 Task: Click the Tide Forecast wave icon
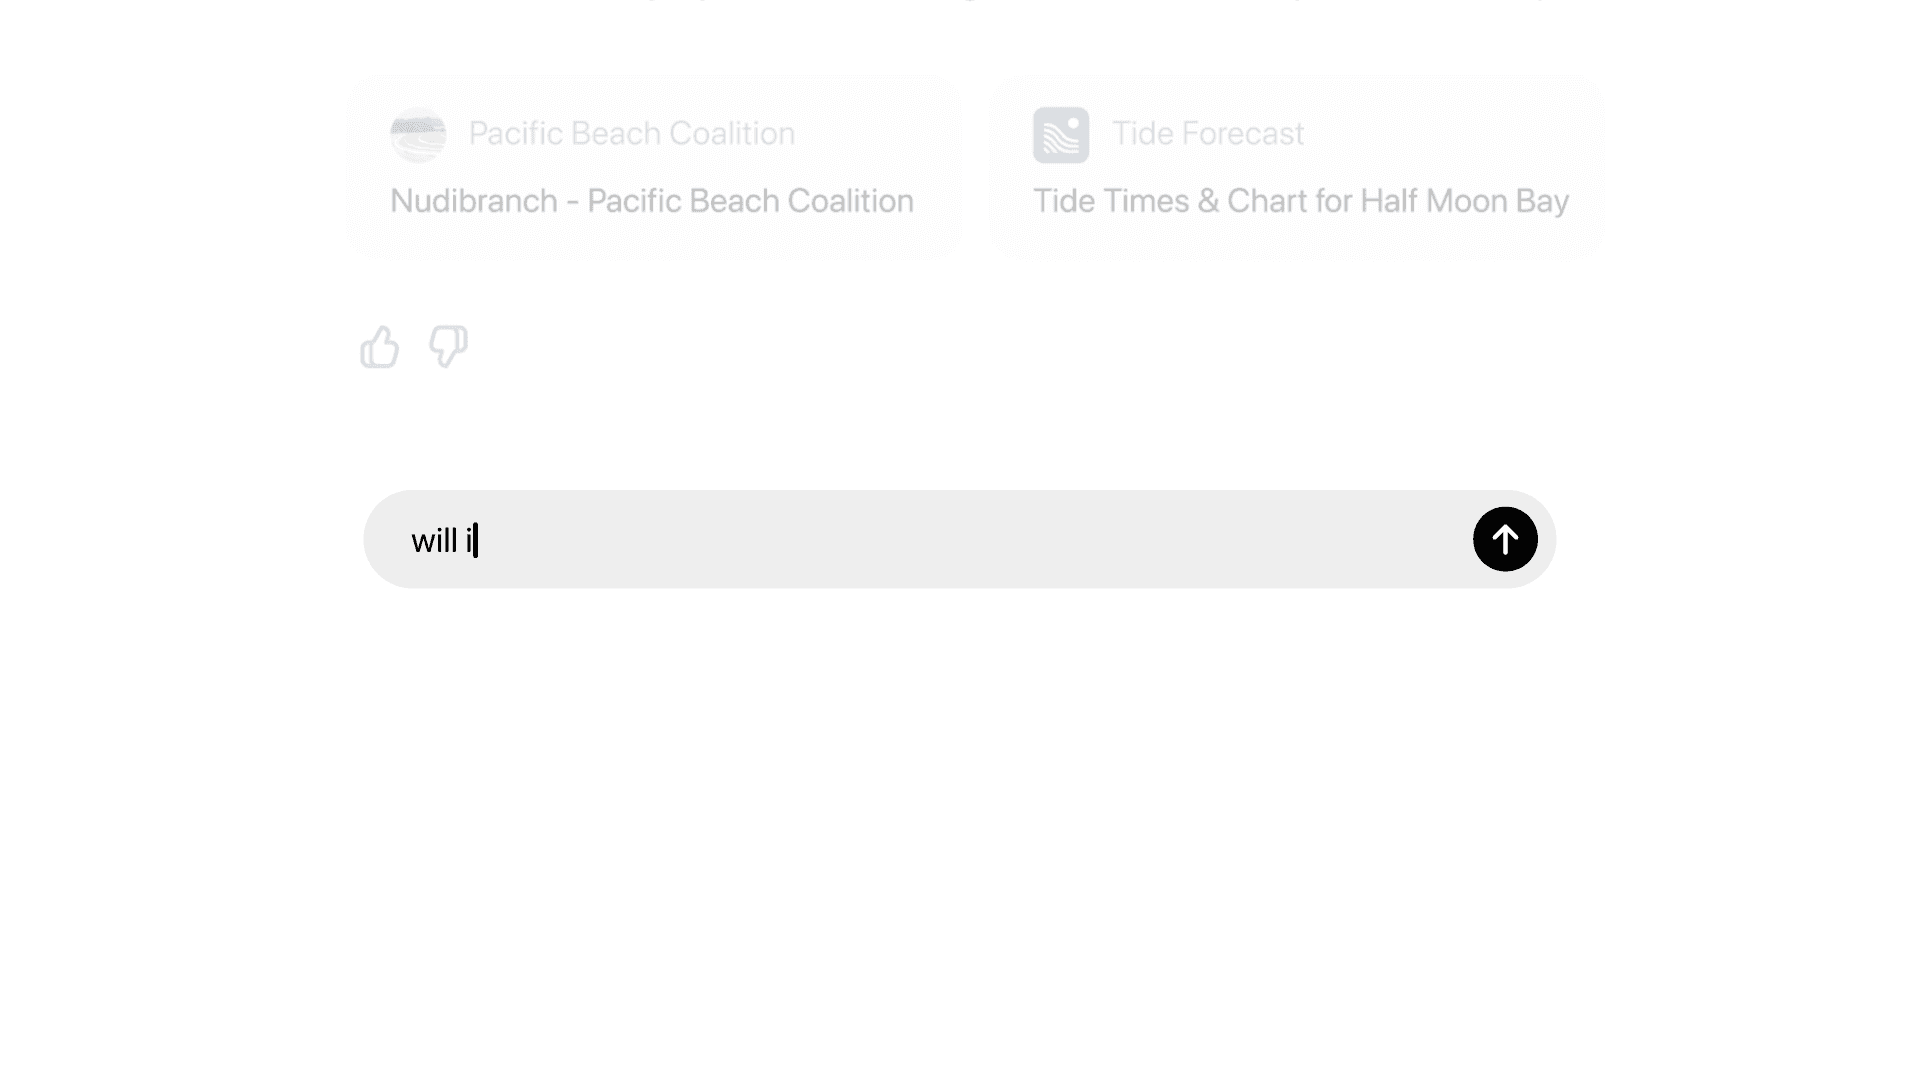click(1061, 134)
